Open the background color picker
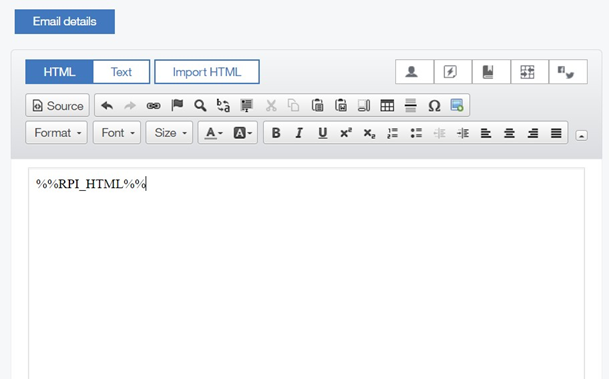The height and width of the screenshot is (379, 609). 243,133
